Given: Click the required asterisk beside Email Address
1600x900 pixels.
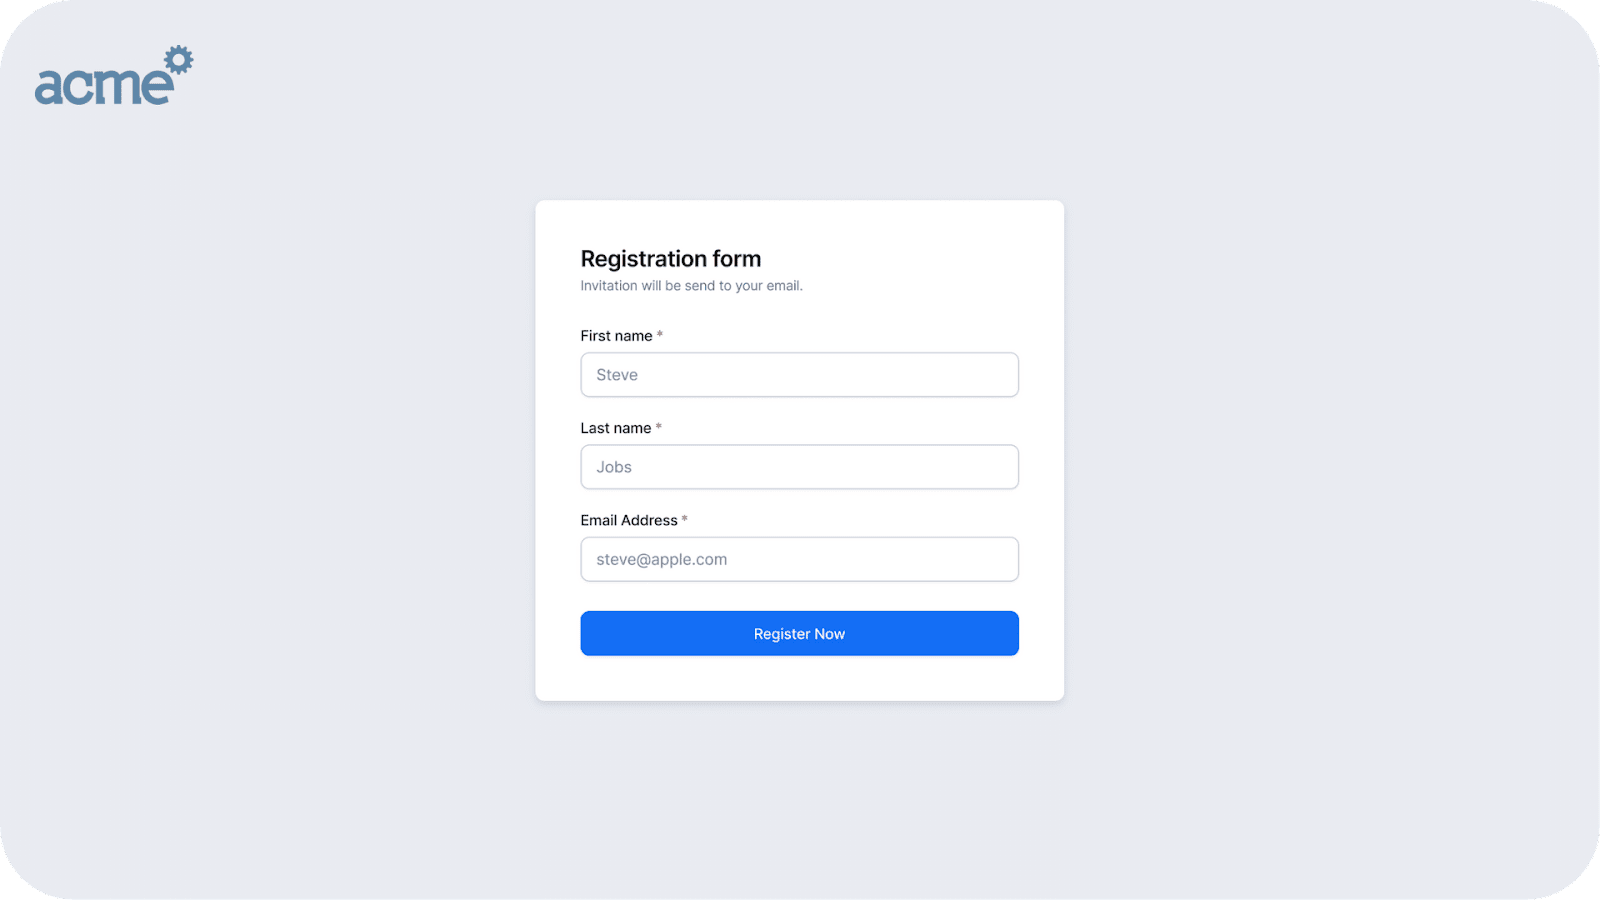Looking at the screenshot, I should [x=685, y=519].
